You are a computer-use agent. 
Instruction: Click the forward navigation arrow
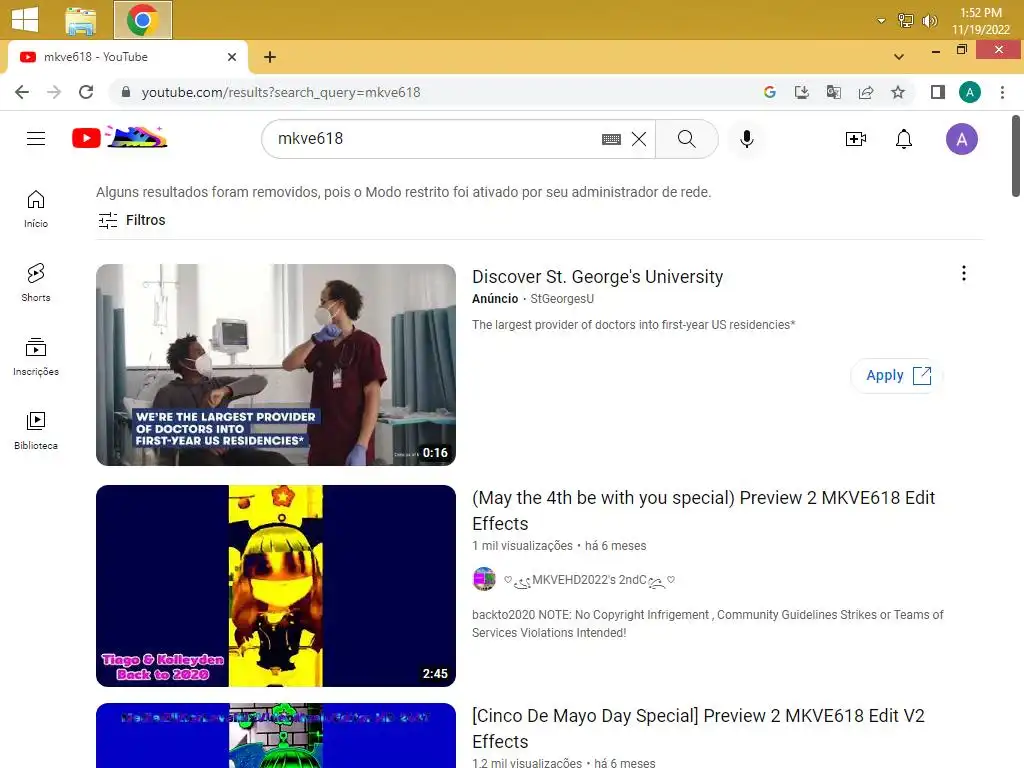(x=54, y=92)
